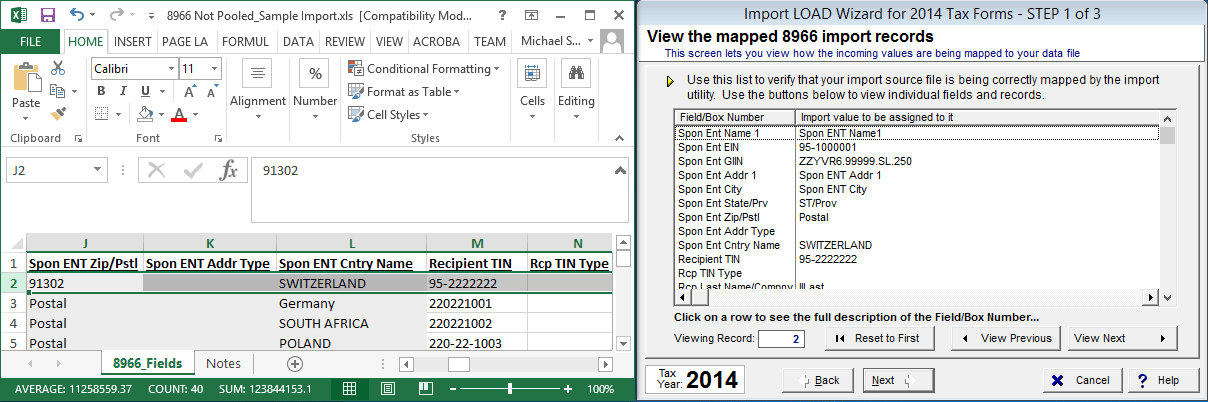Open Format as Table menu

pos(404,92)
